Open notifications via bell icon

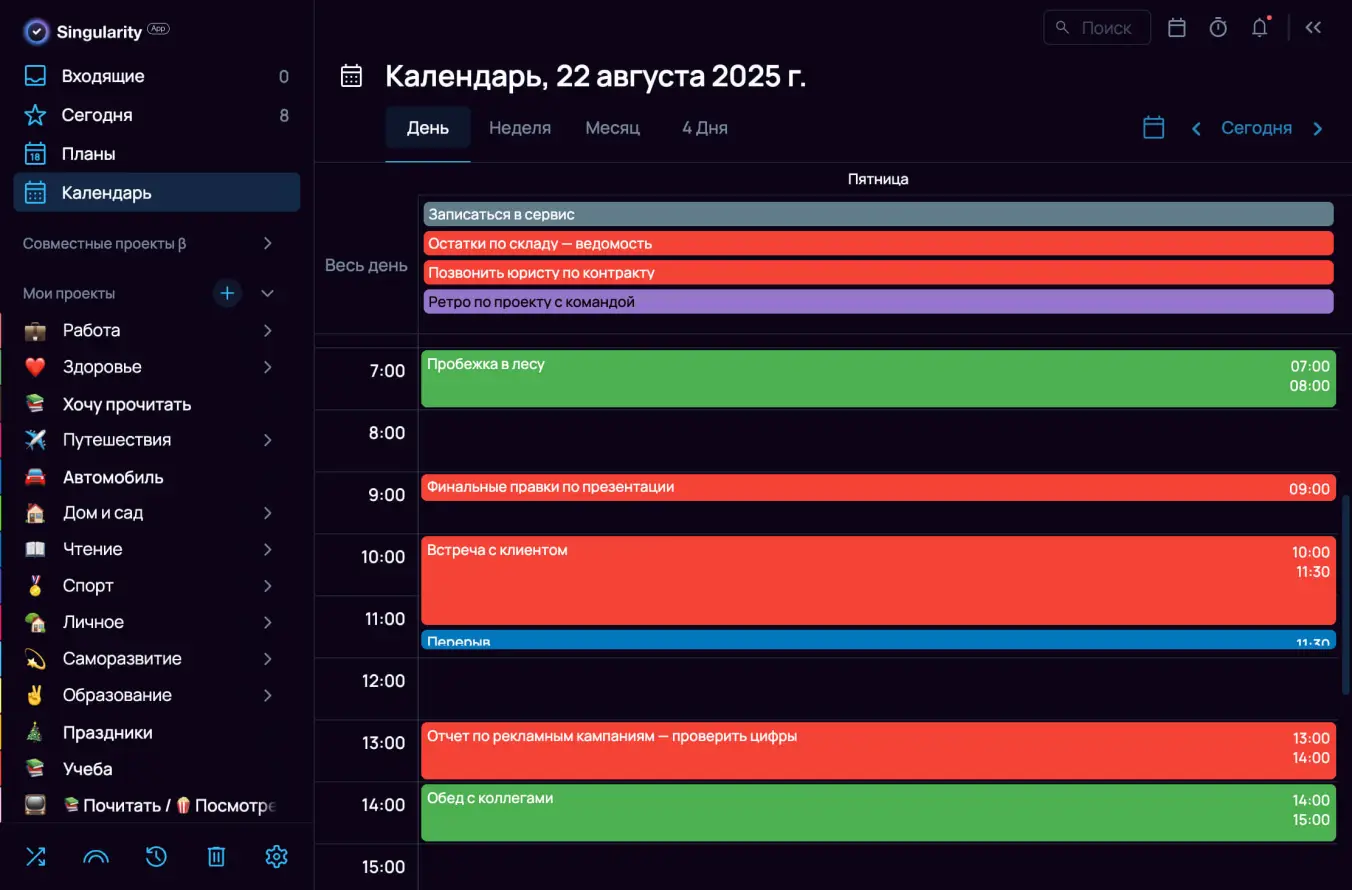pos(1259,28)
